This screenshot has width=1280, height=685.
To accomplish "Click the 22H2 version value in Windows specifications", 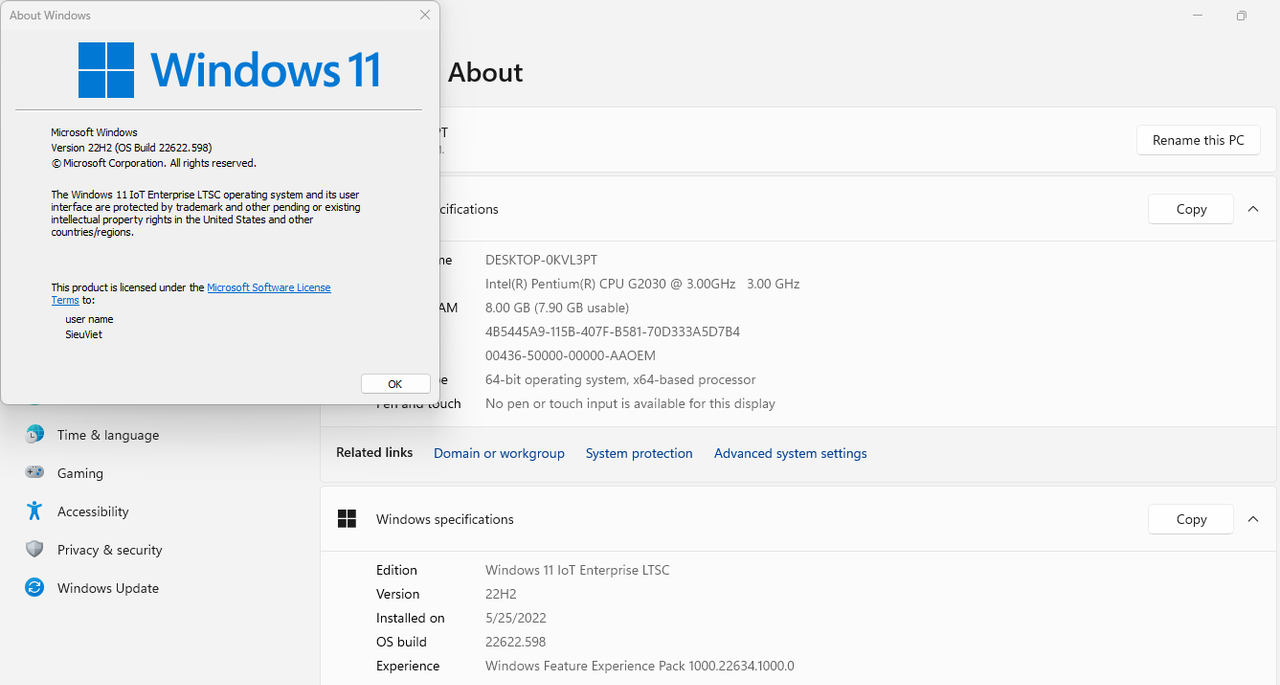I will point(502,594).
